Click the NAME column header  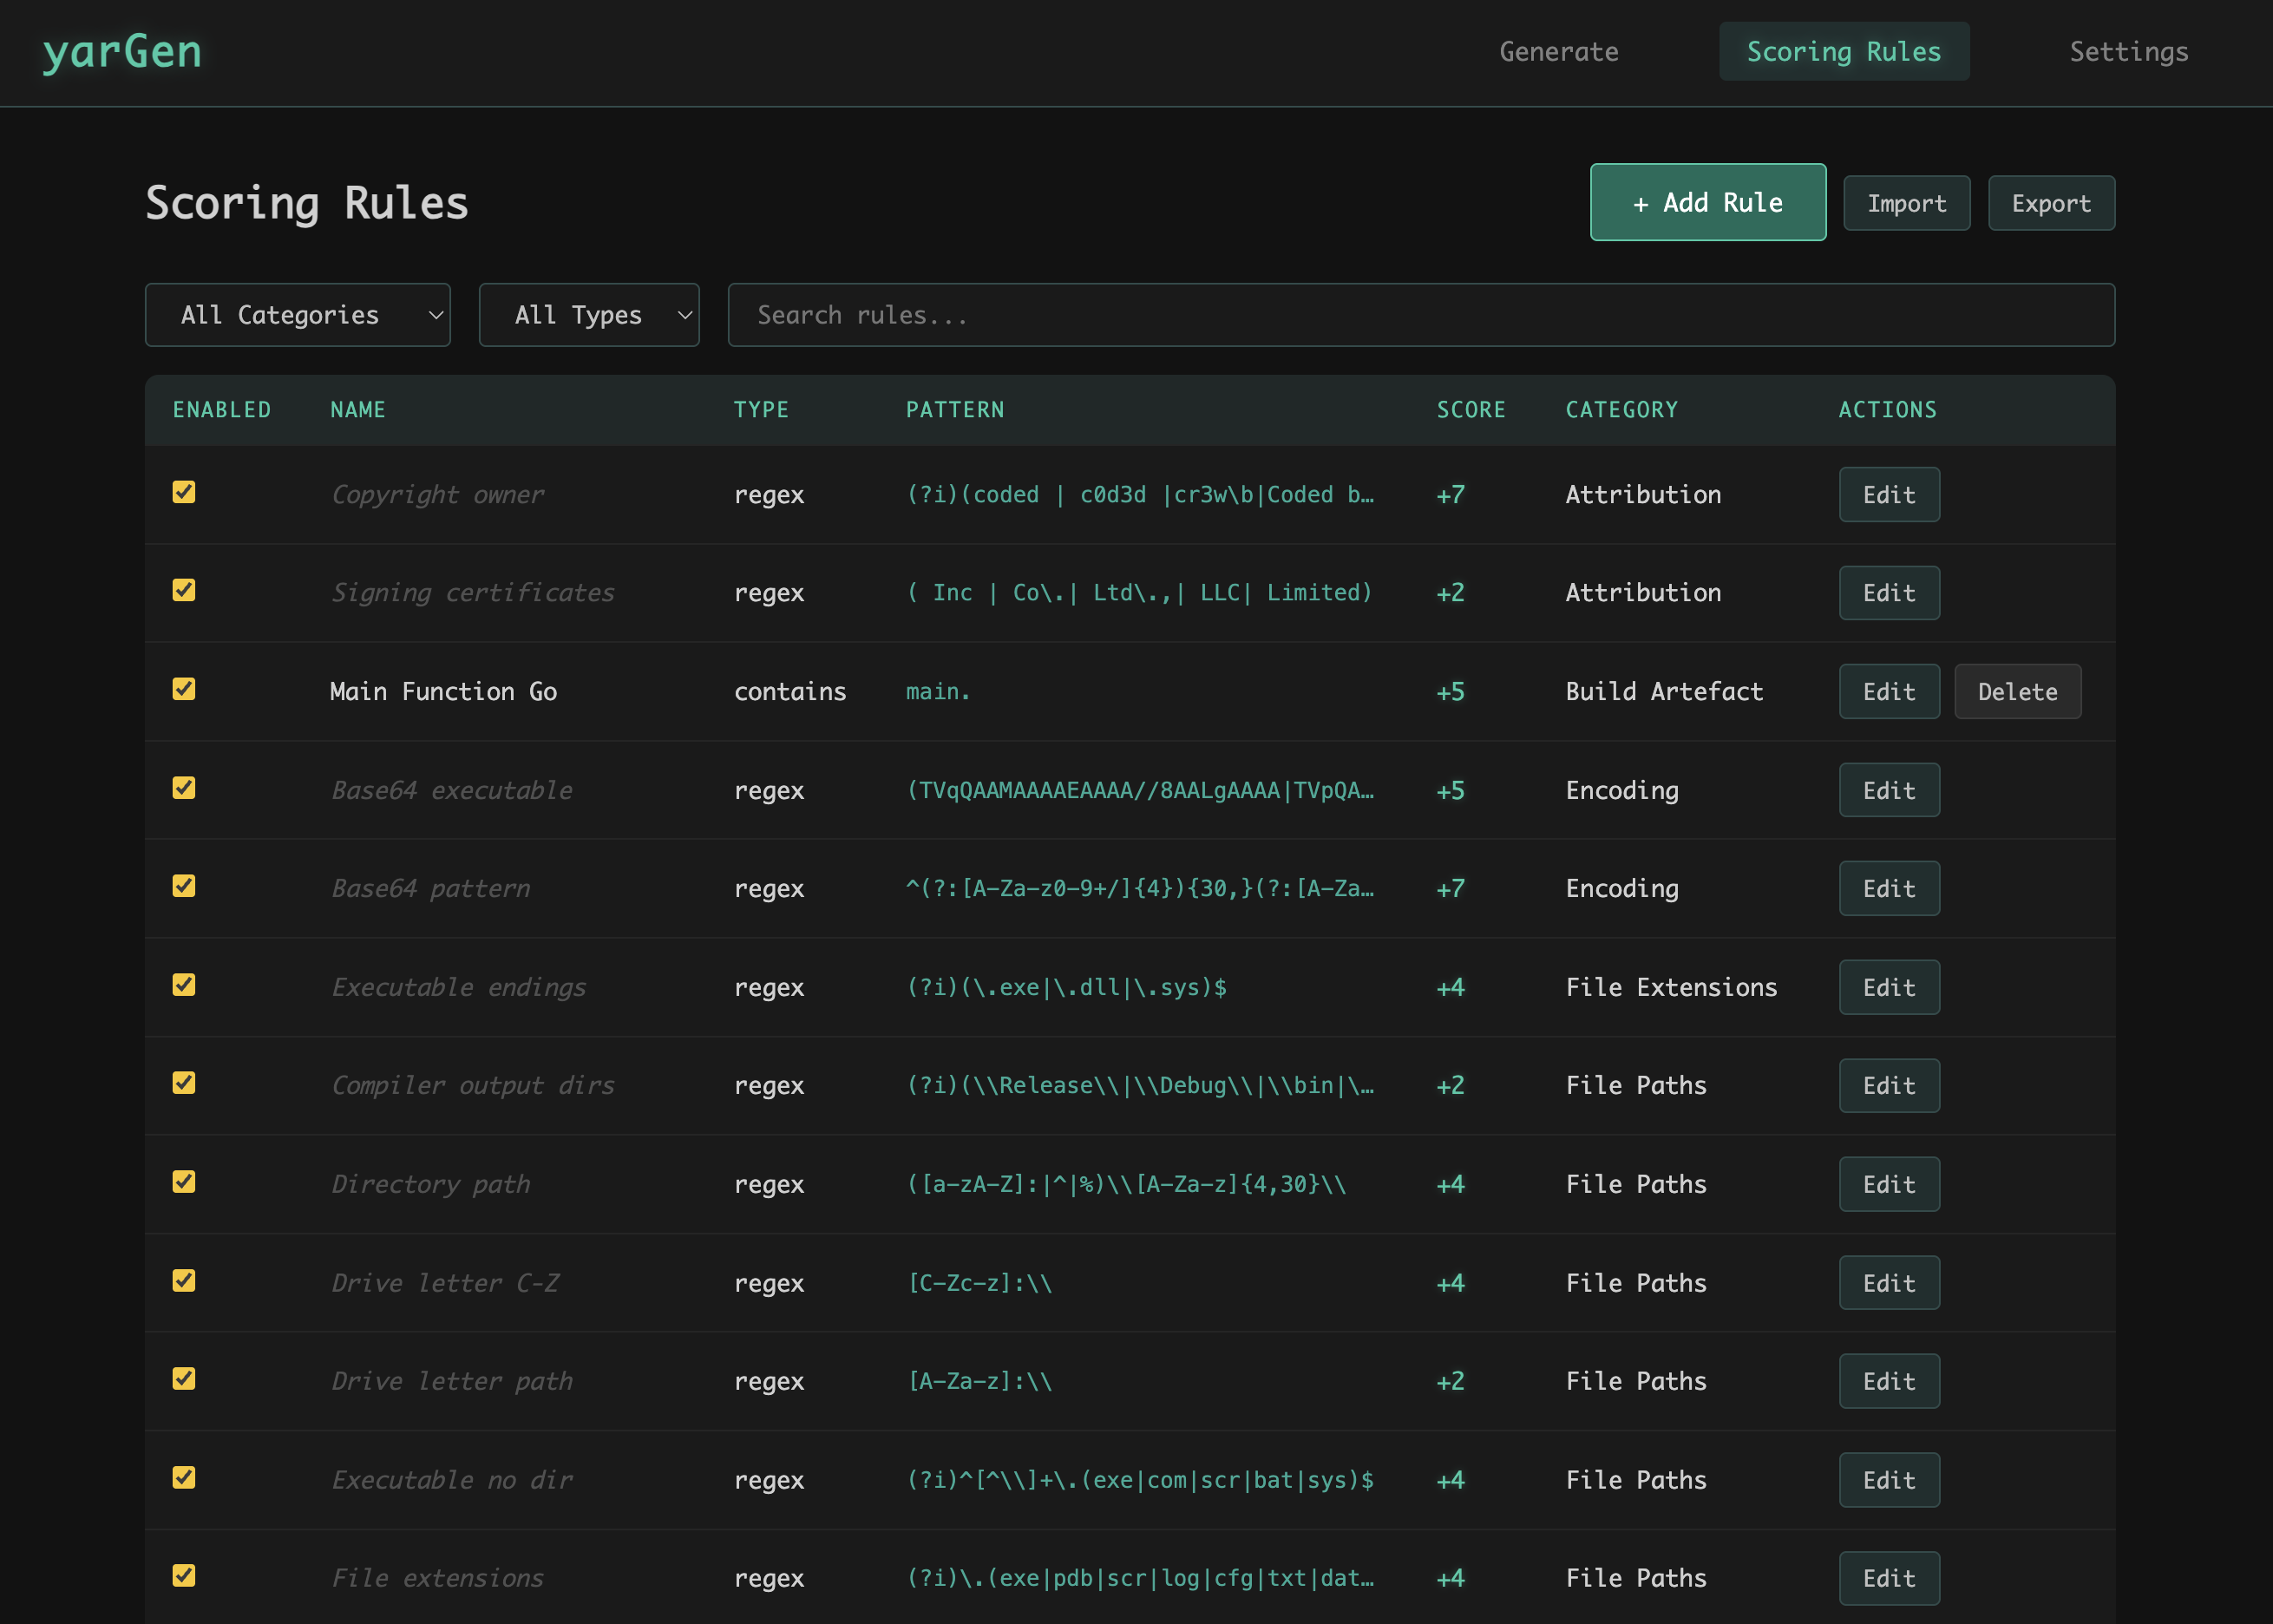(358, 410)
